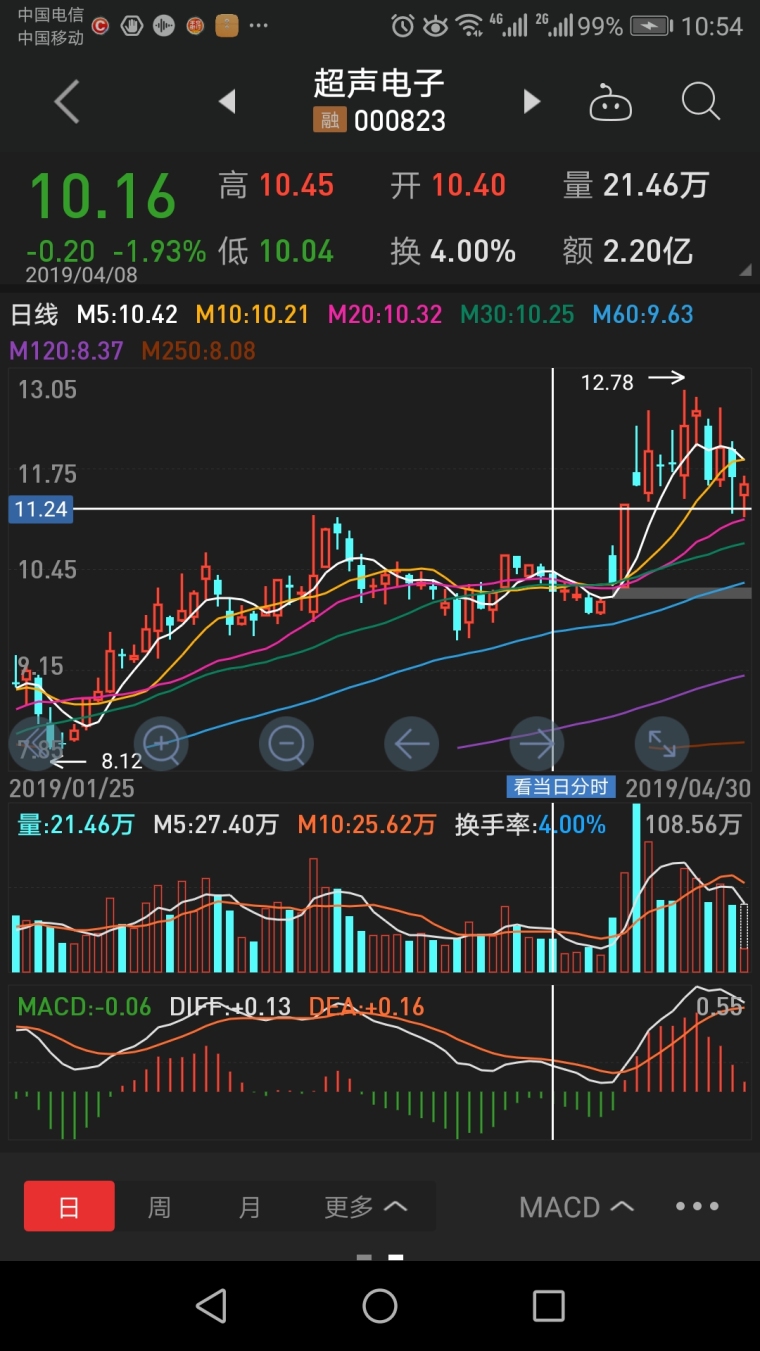Zoom out of the K-line chart
The image size is (760, 1351).
coord(287,743)
